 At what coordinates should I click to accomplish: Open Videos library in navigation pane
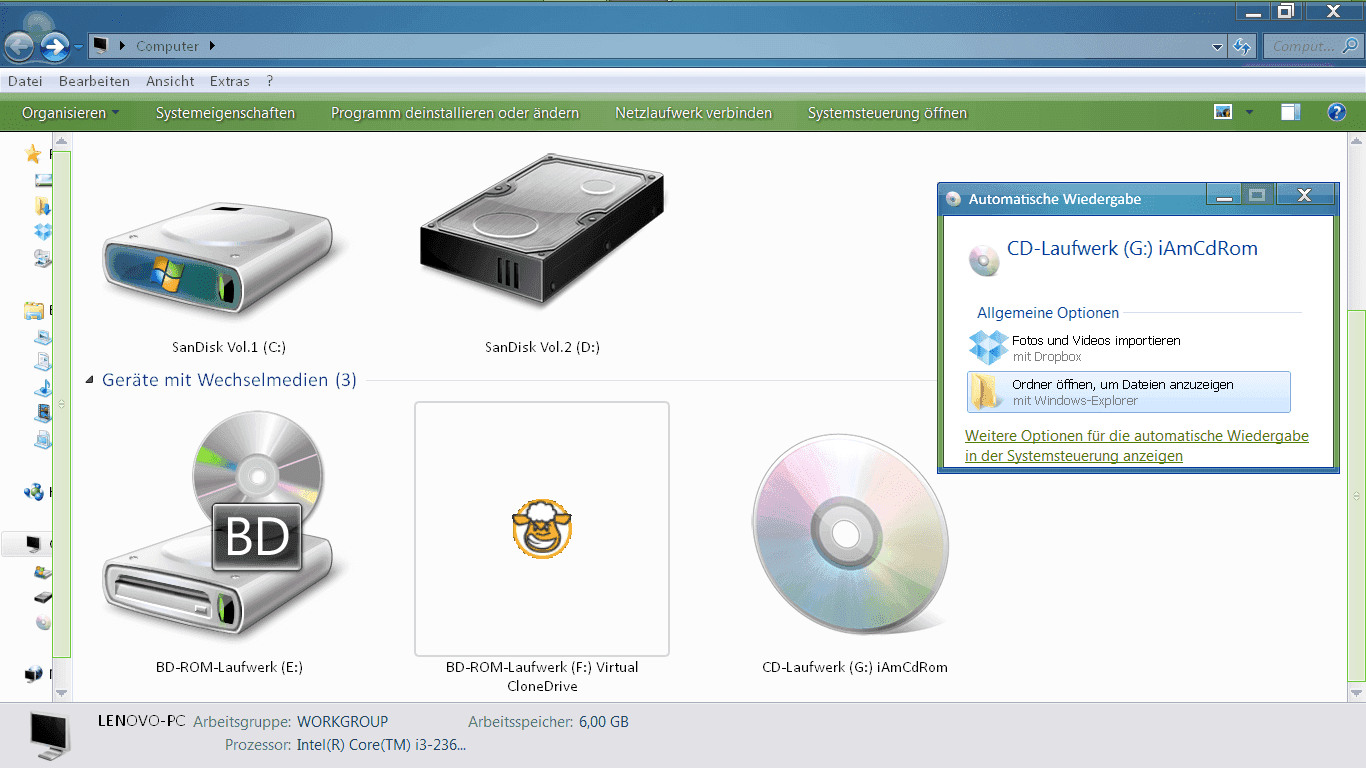[42, 412]
